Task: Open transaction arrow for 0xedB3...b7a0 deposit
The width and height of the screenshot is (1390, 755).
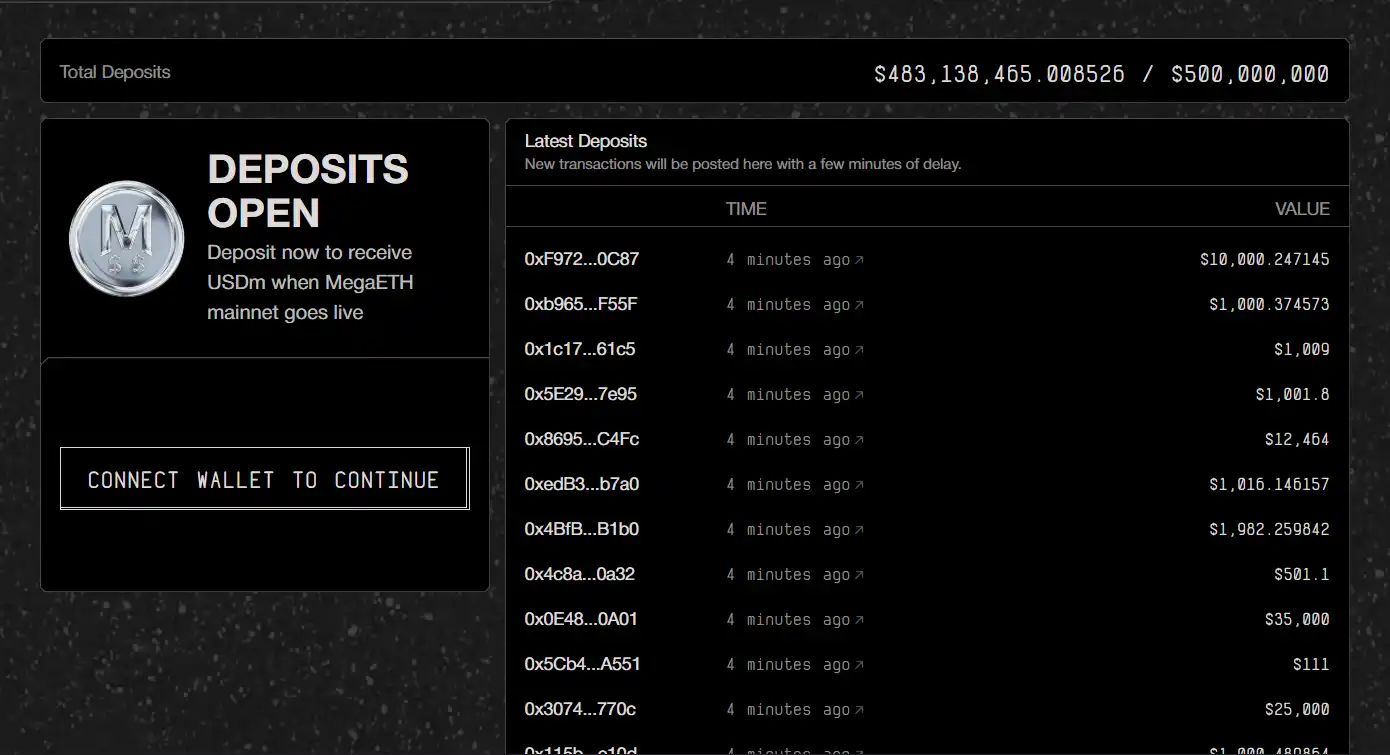Action: click(x=859, y=485)
